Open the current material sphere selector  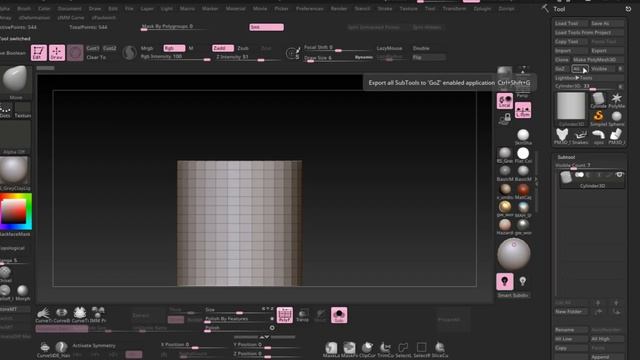15,172
